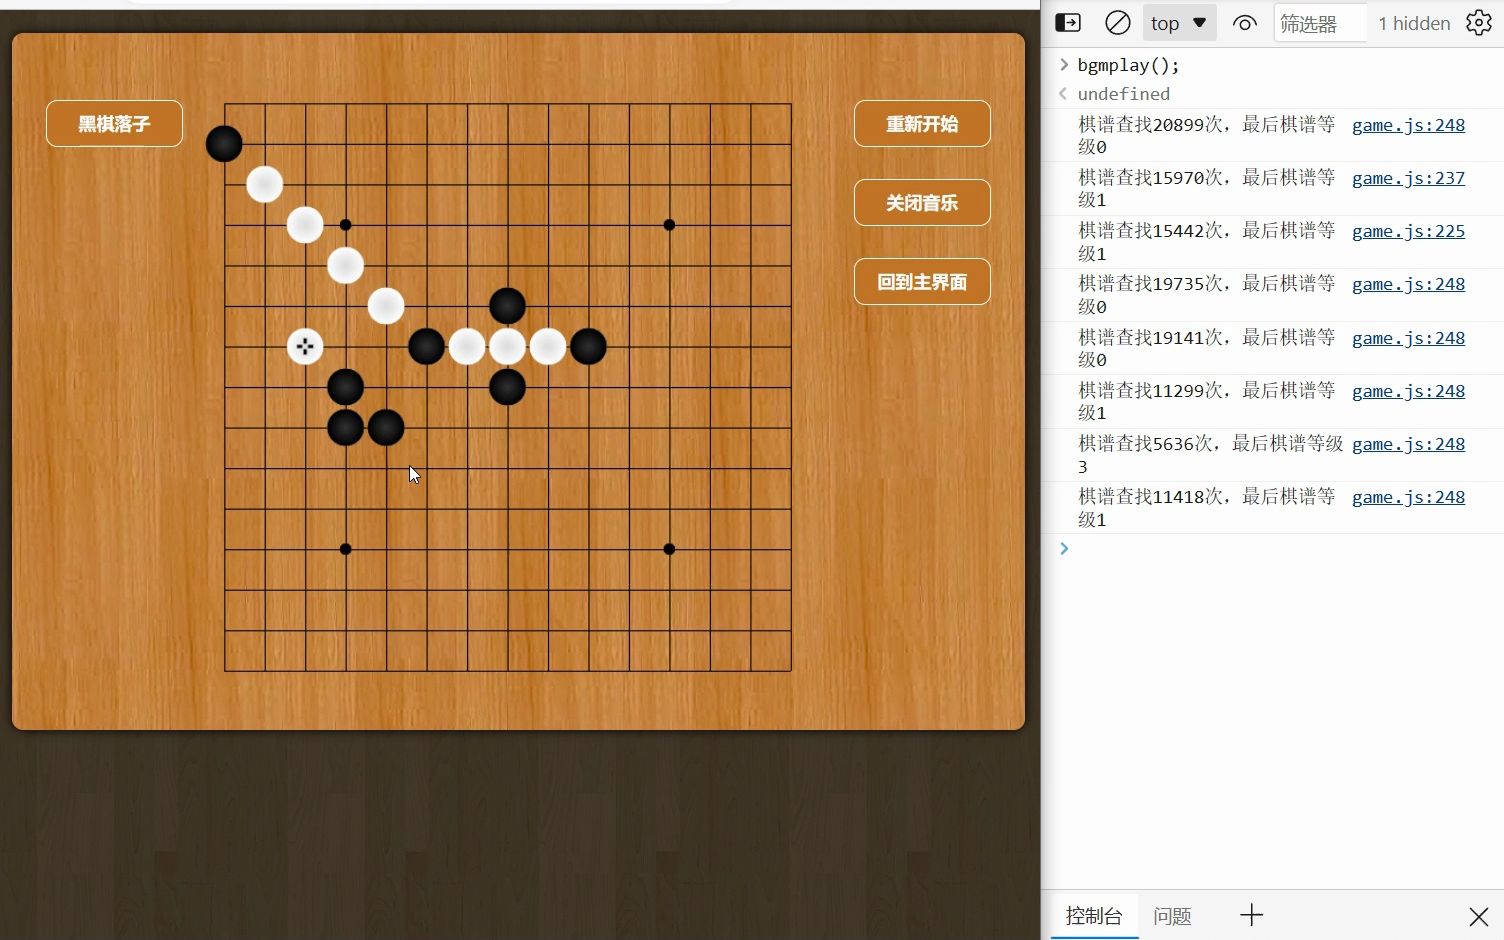The image size is (1504, 940).
Task: Open the top execution context dropdown
Action: point(1179,22)
